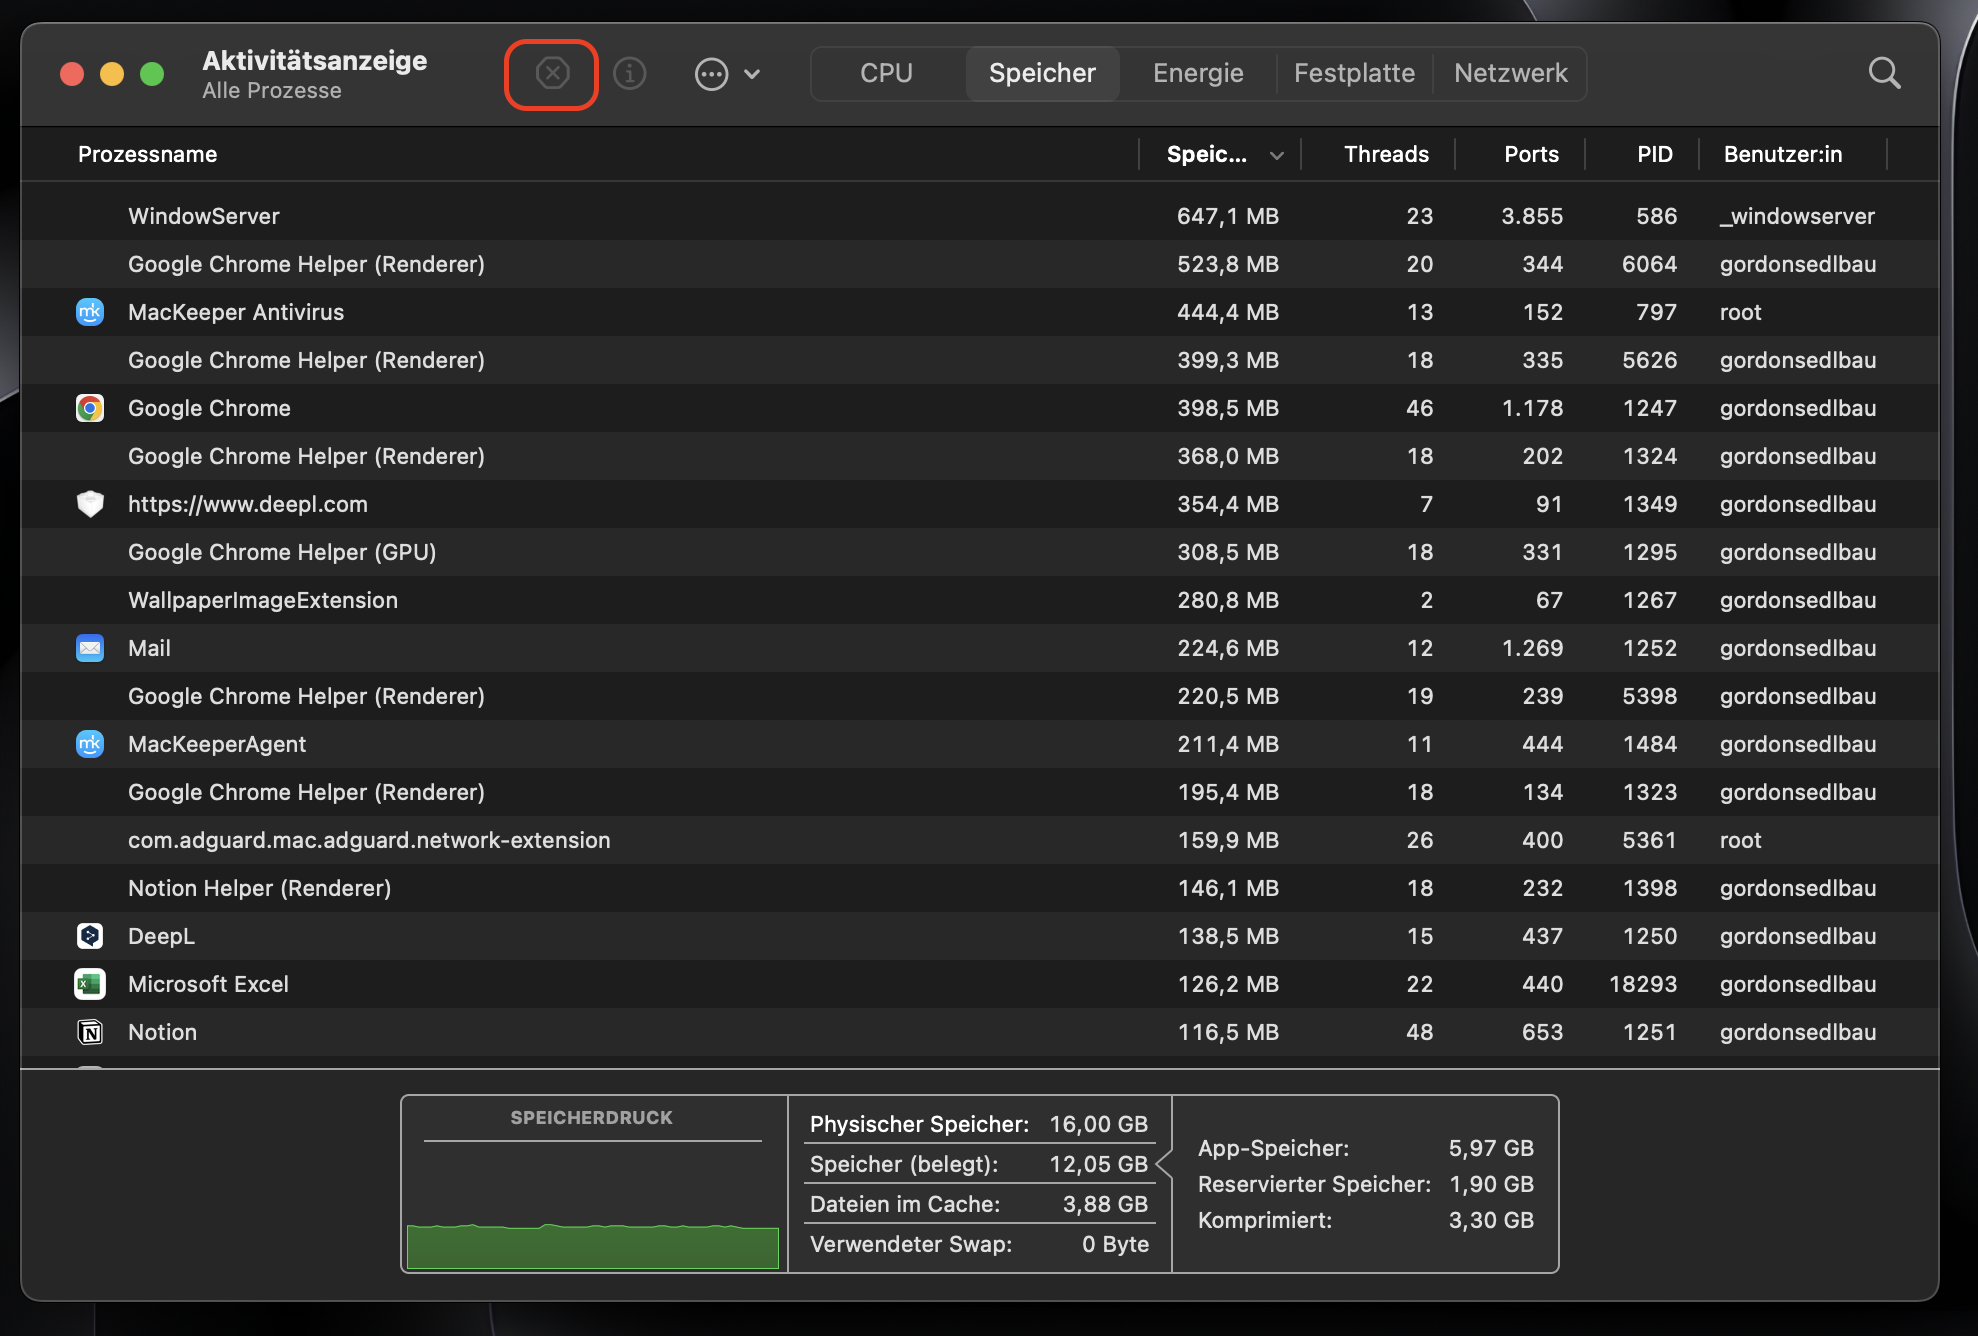
Task: Click the search magnifier icon
Action: point(1884,73)
